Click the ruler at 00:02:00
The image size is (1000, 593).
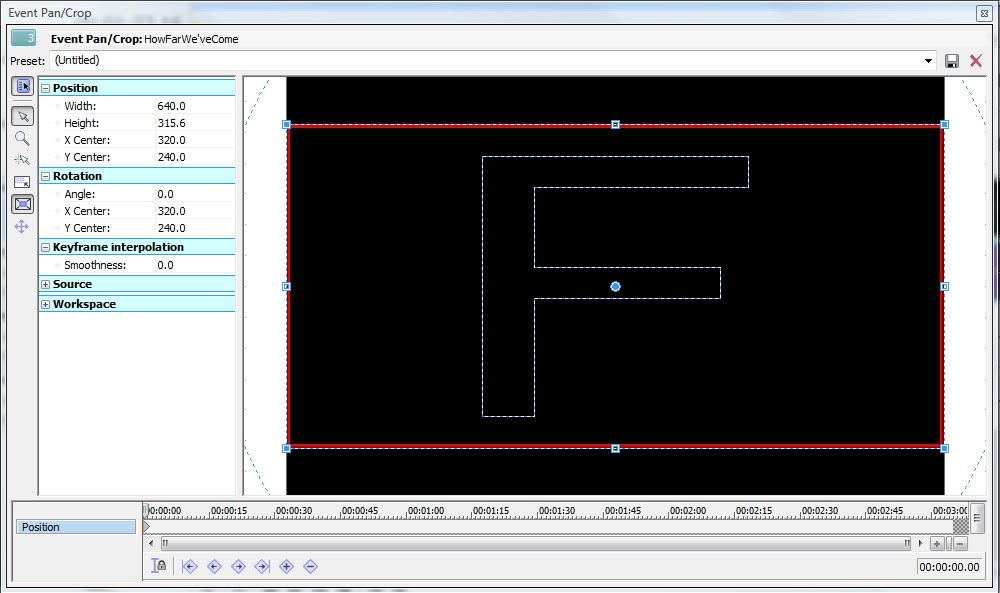688,511
